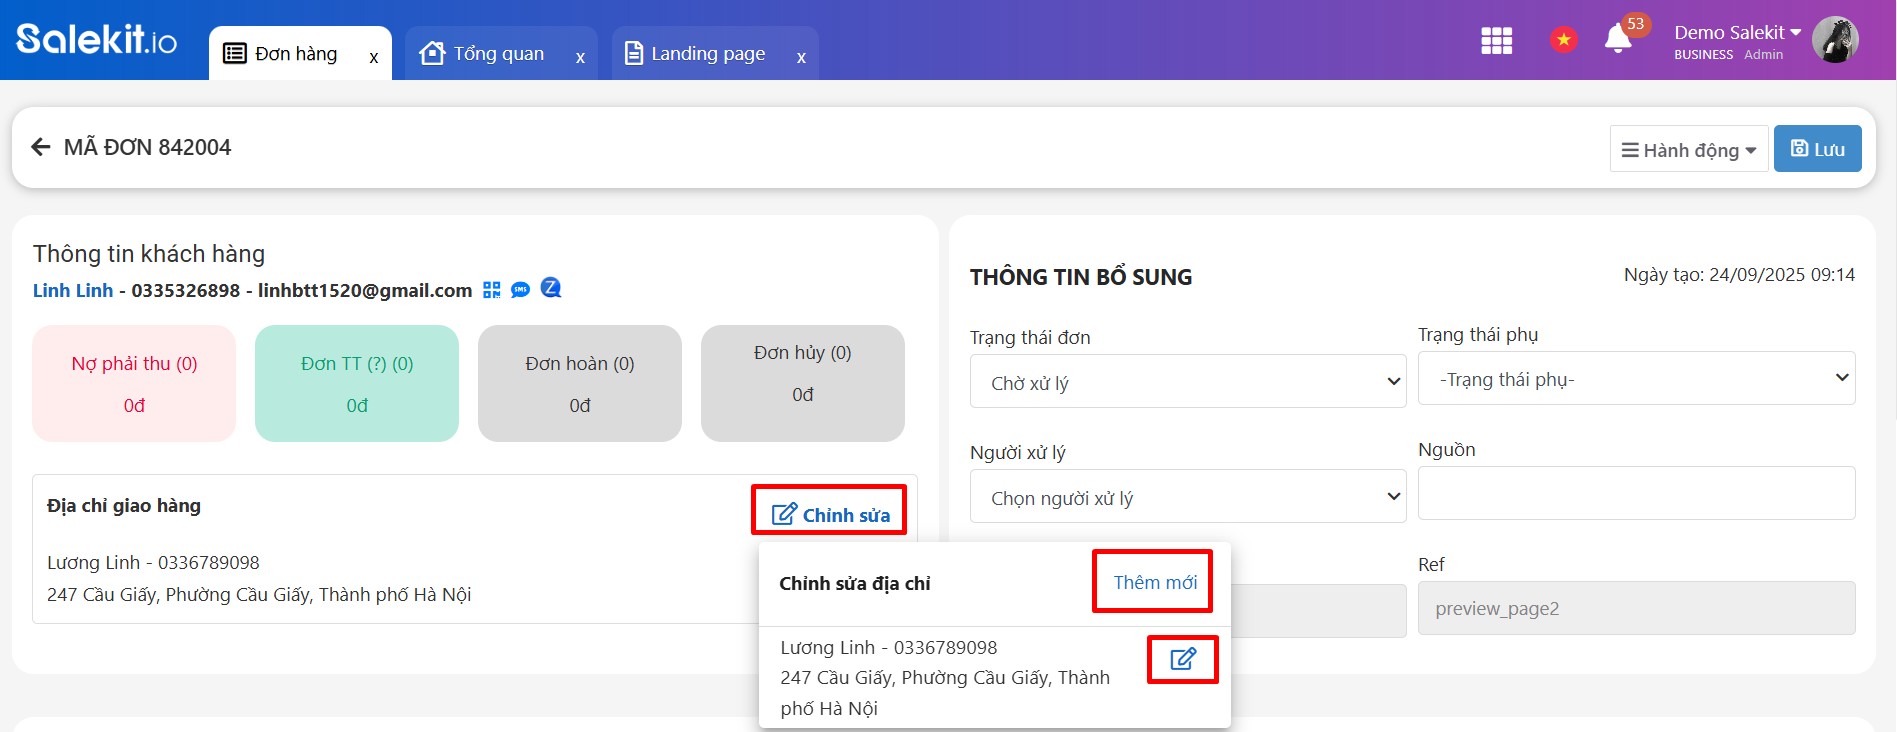1897x732 pixels.
Task: Expand the Trạng thái đơn dropdown
Action: [x=1187, y=382]
